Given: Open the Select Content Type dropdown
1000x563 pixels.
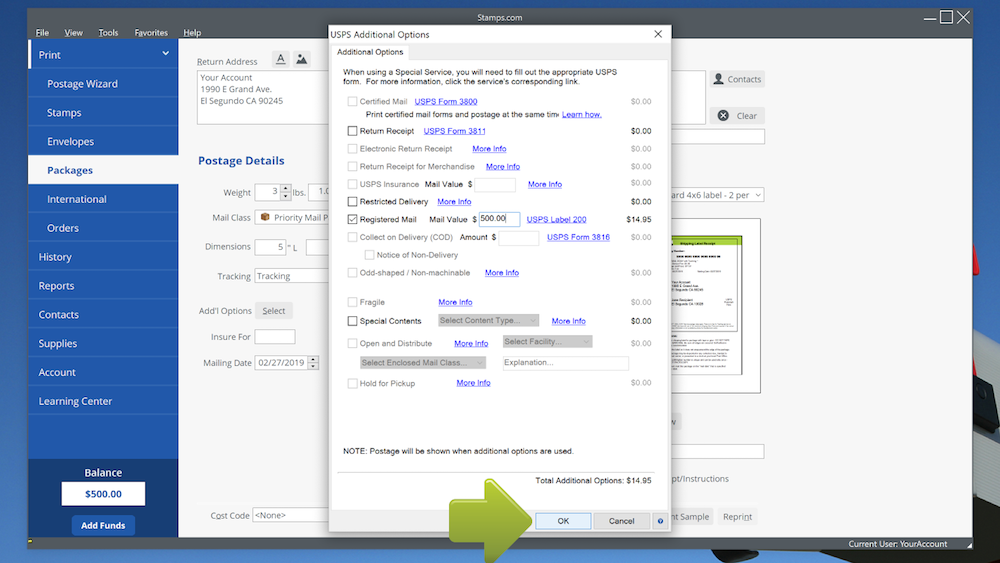Looking at the screenshot, I should point(489,320).
